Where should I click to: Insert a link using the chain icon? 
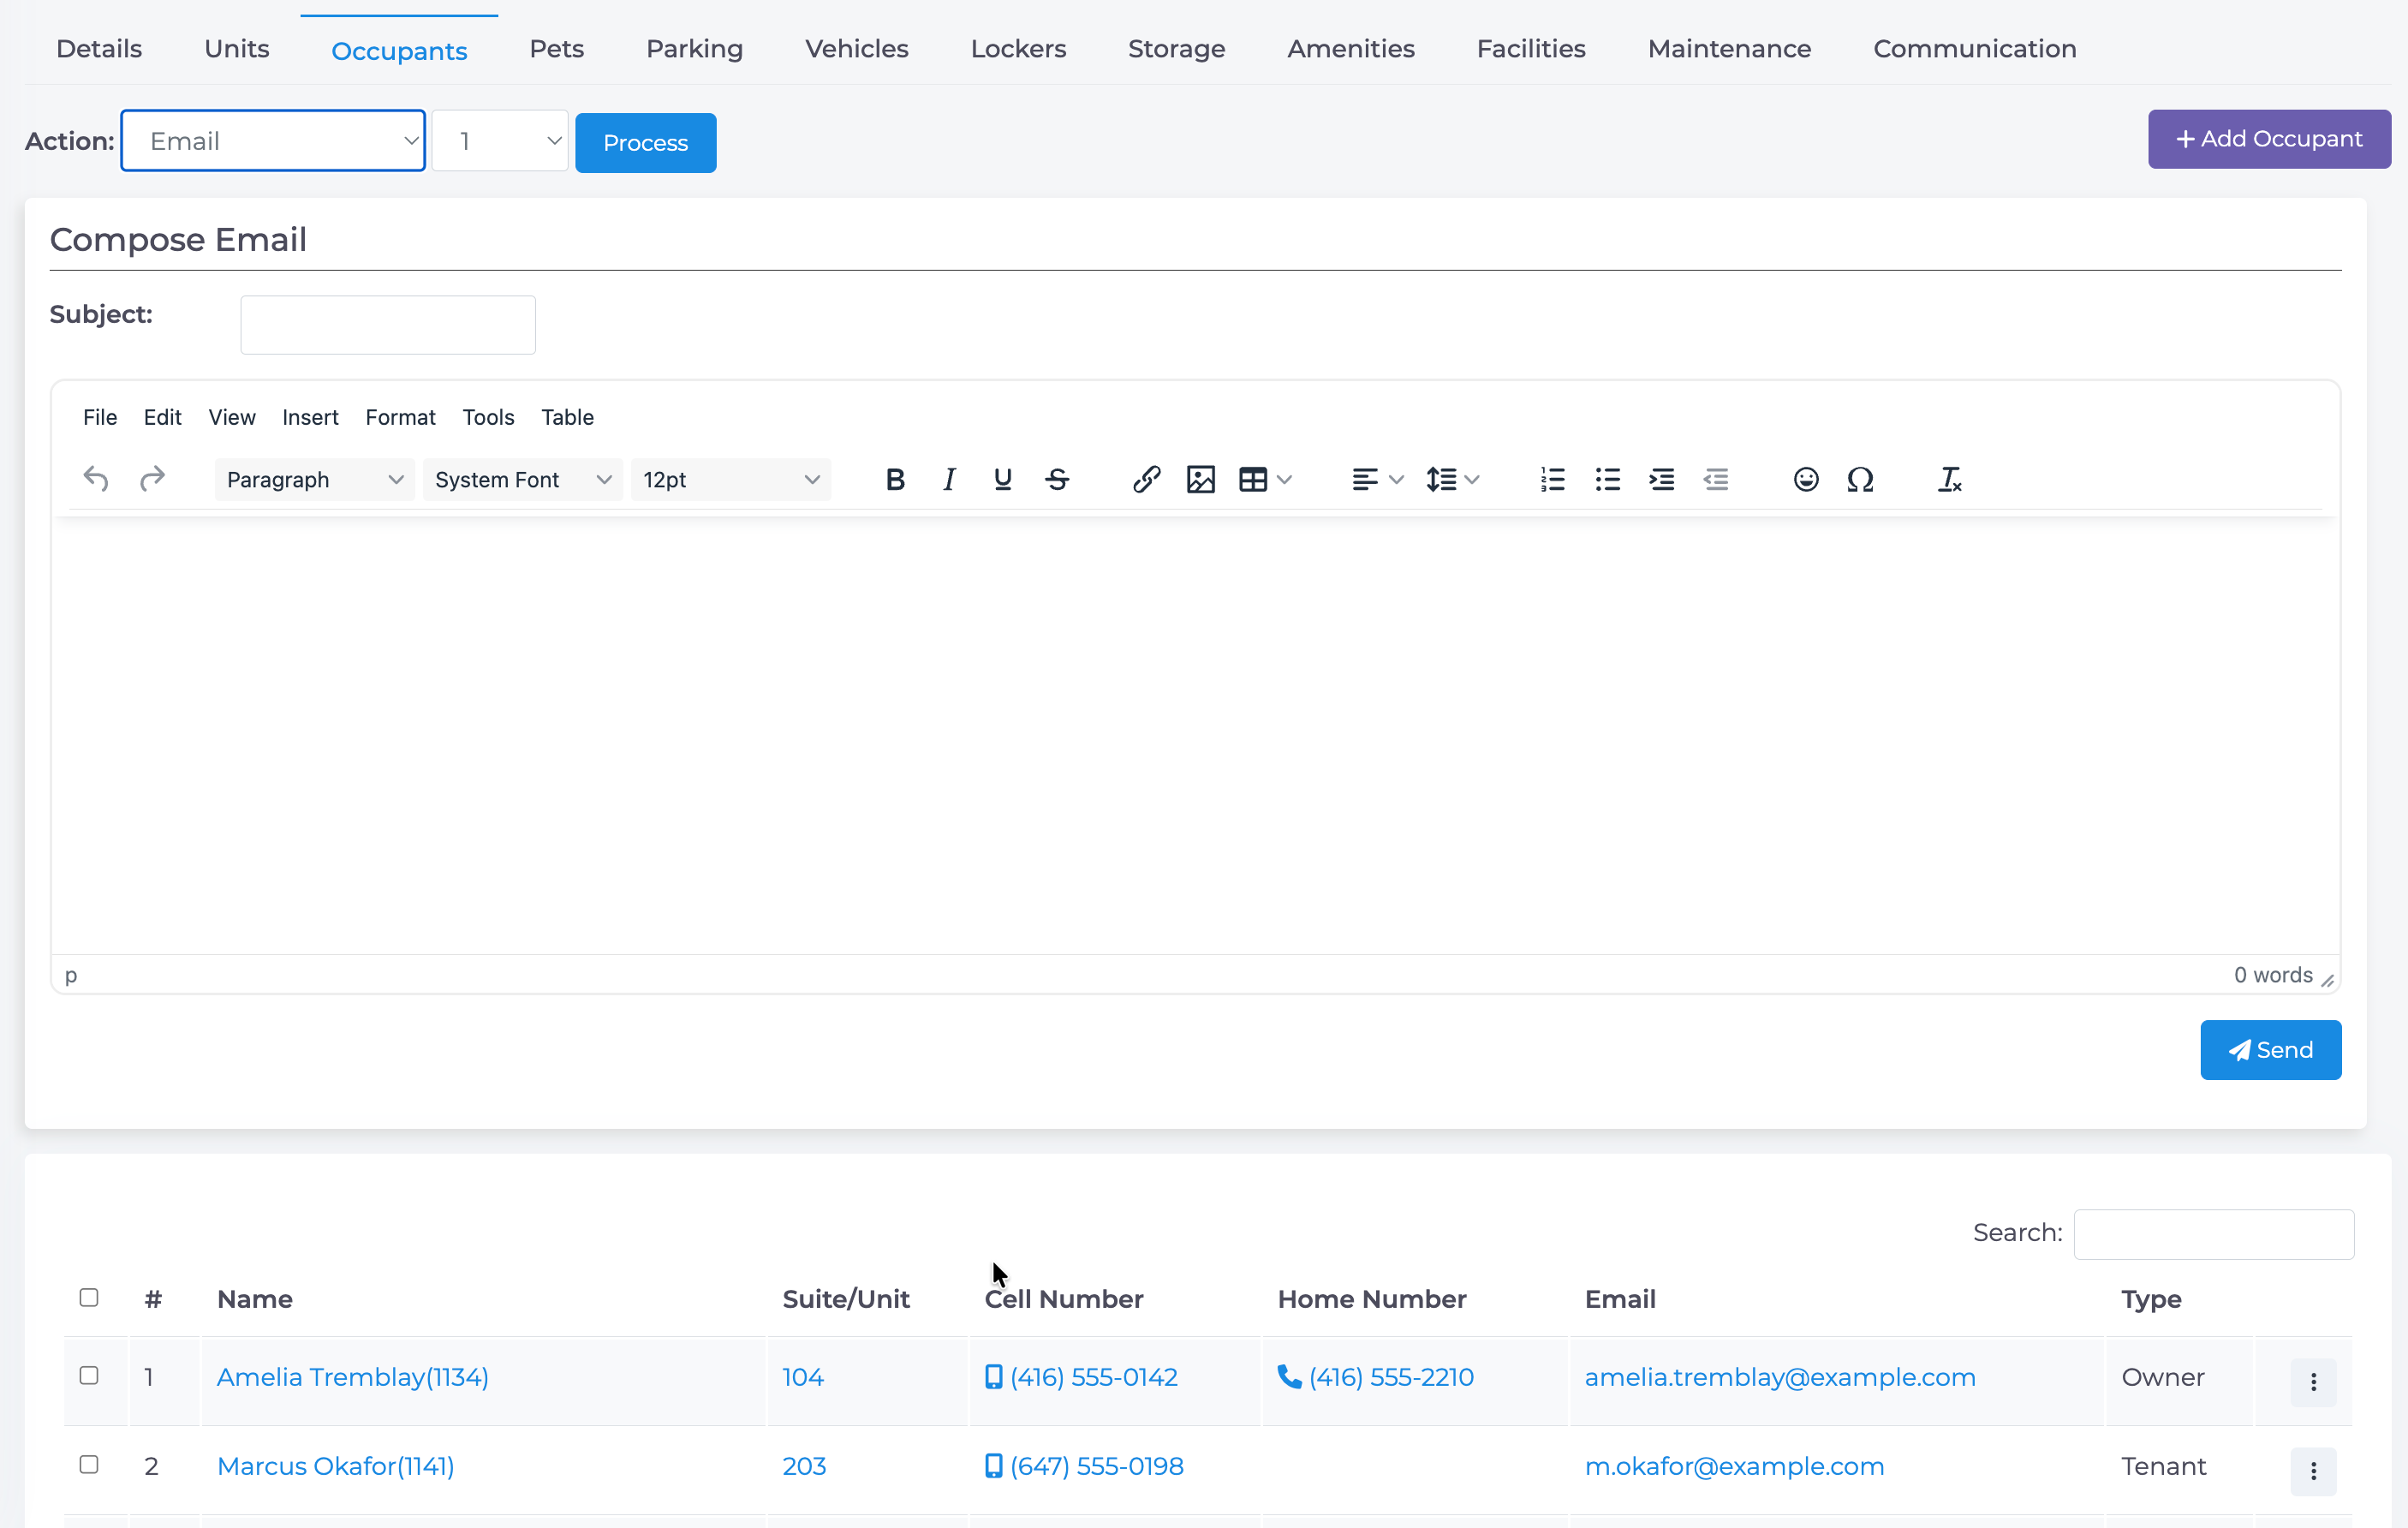[x=1146, y=480]
